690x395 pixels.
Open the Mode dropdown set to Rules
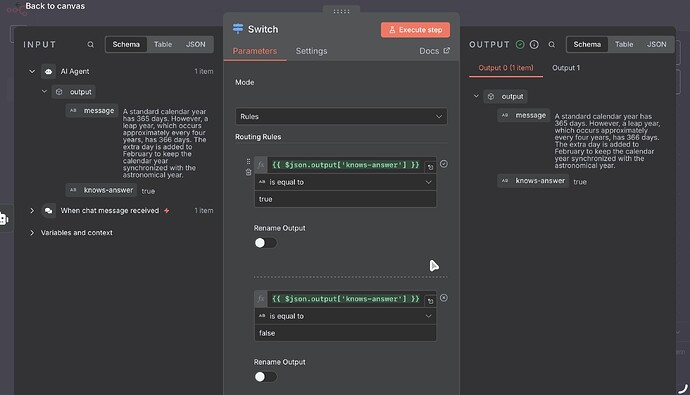click(x=341, y=117)
